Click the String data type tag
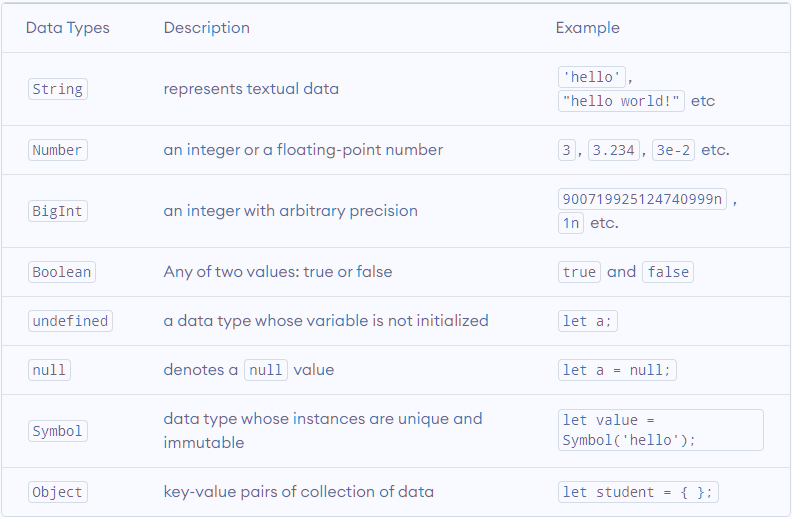Screen dimensions: 792x517 tap(58, 89)
